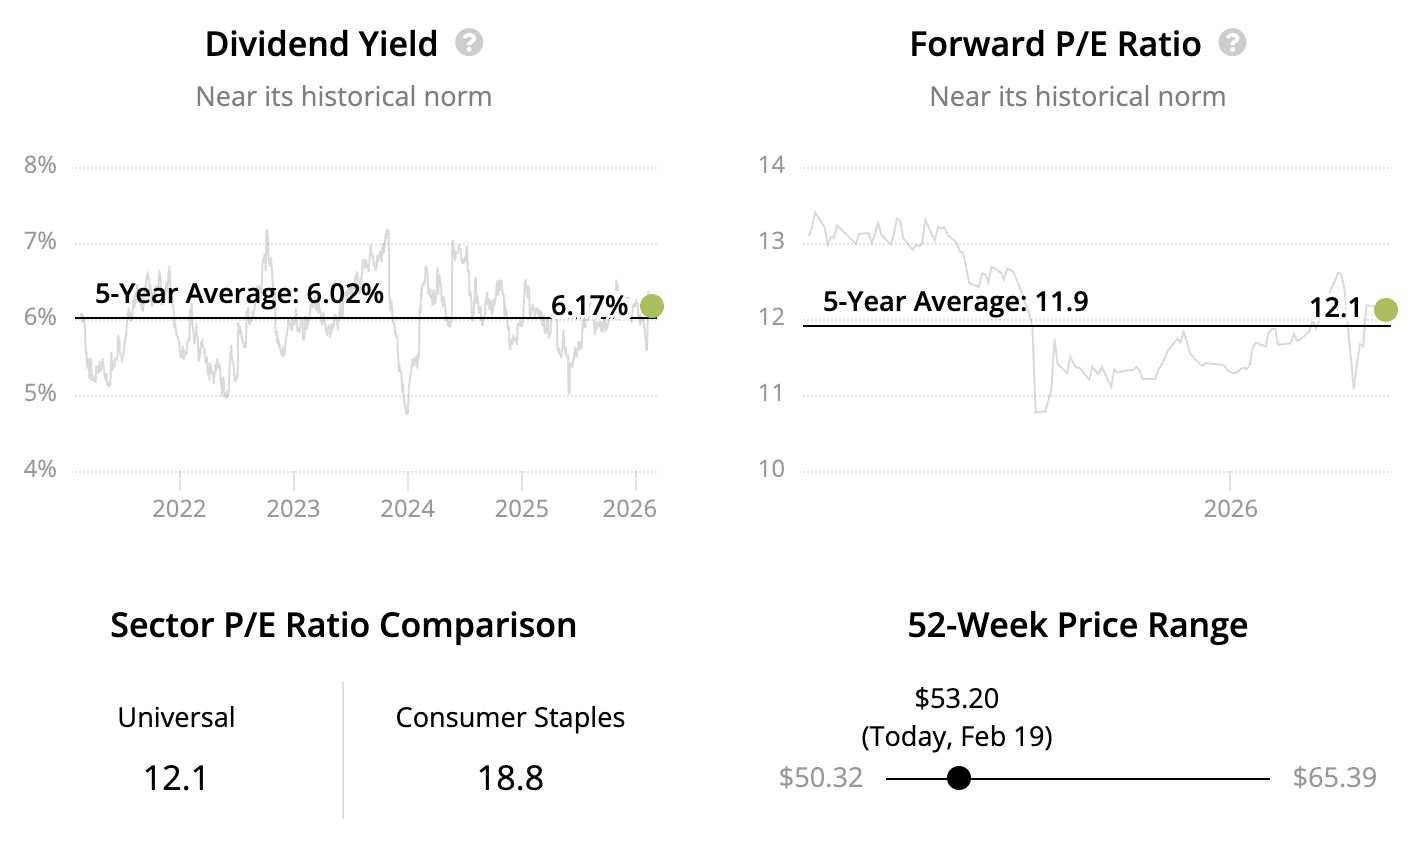1426x844 pixels.
Task: Click the Consumer Staples sector P/E value 18.8
Action: [510, 777]
